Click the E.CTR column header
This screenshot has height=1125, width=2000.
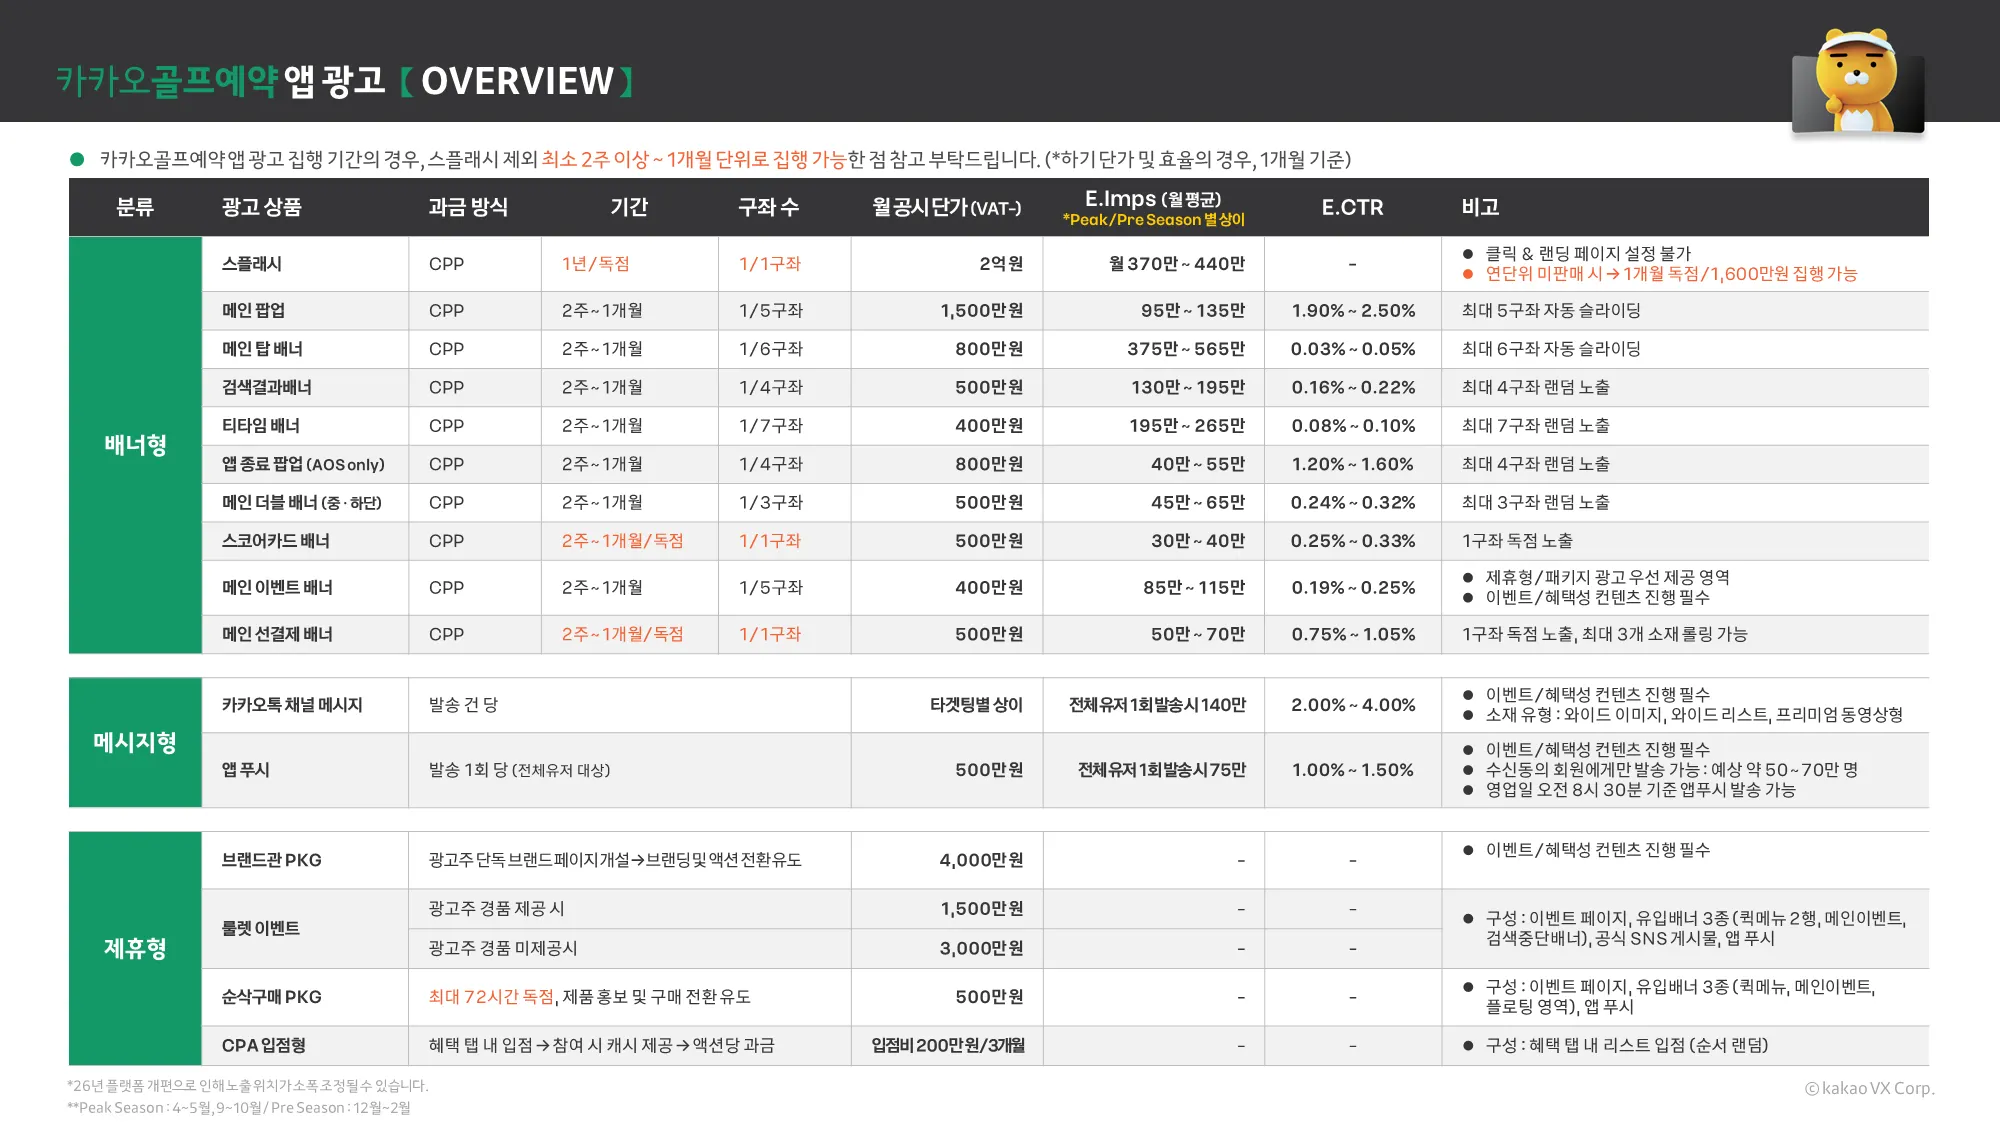[x=1352, y=207]
